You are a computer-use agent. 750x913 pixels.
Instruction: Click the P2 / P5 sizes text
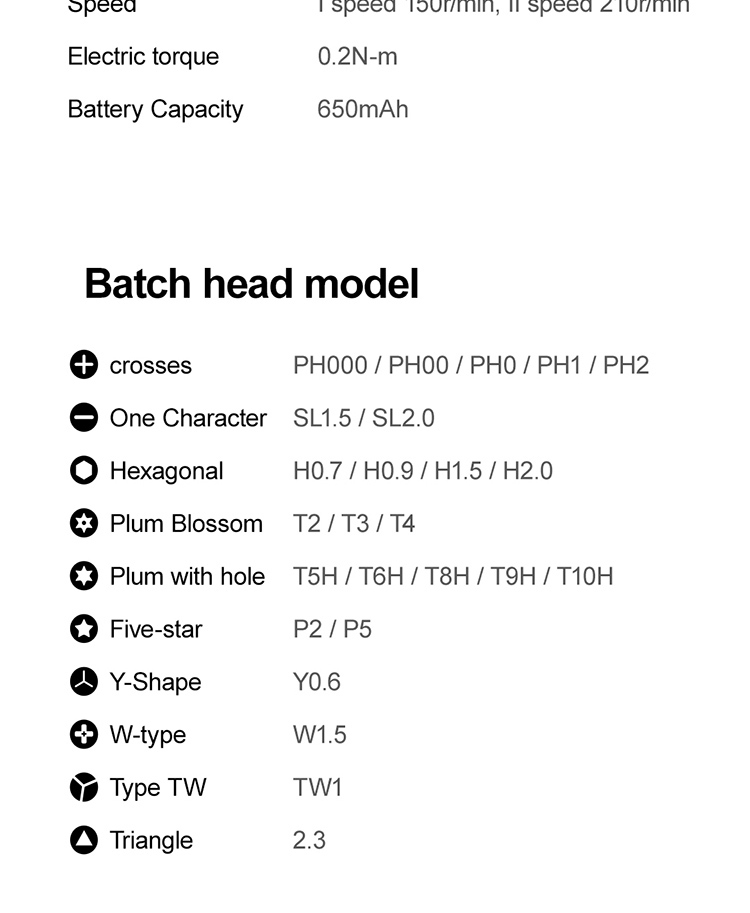tap(332, 629)
